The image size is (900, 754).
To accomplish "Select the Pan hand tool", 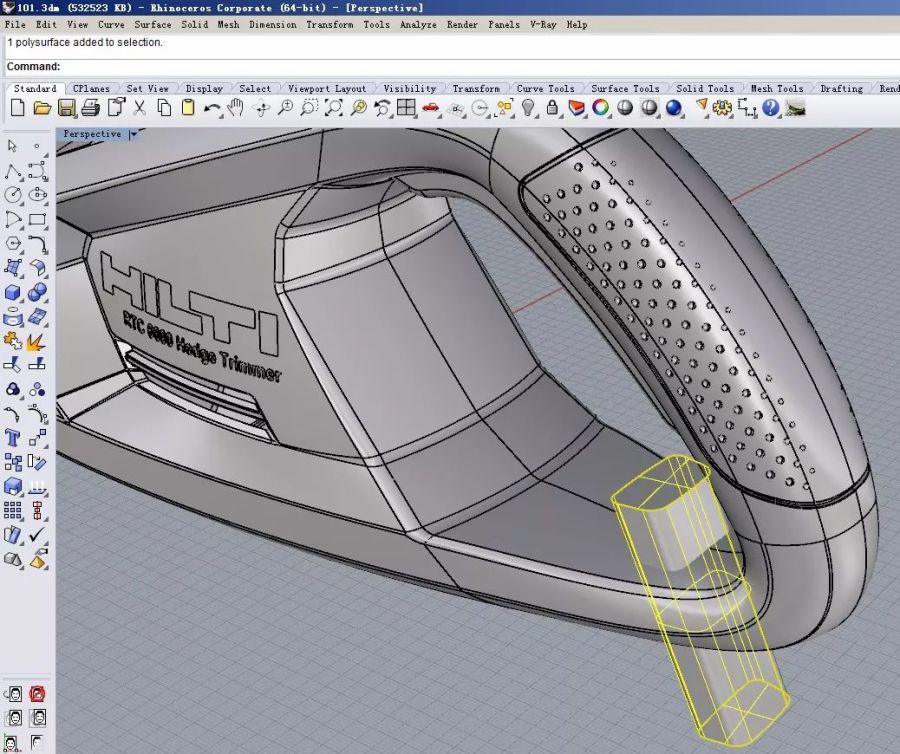I will [x=237, y=108].
